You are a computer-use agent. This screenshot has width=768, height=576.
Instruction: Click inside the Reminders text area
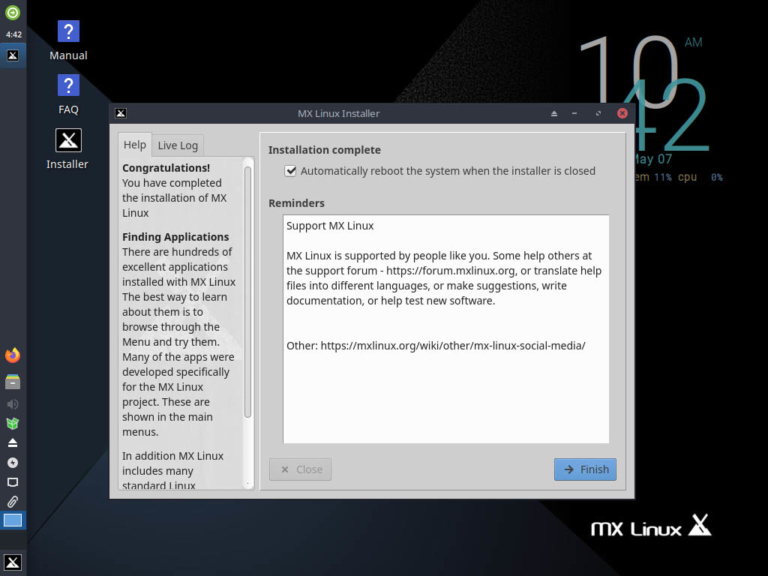446,329
